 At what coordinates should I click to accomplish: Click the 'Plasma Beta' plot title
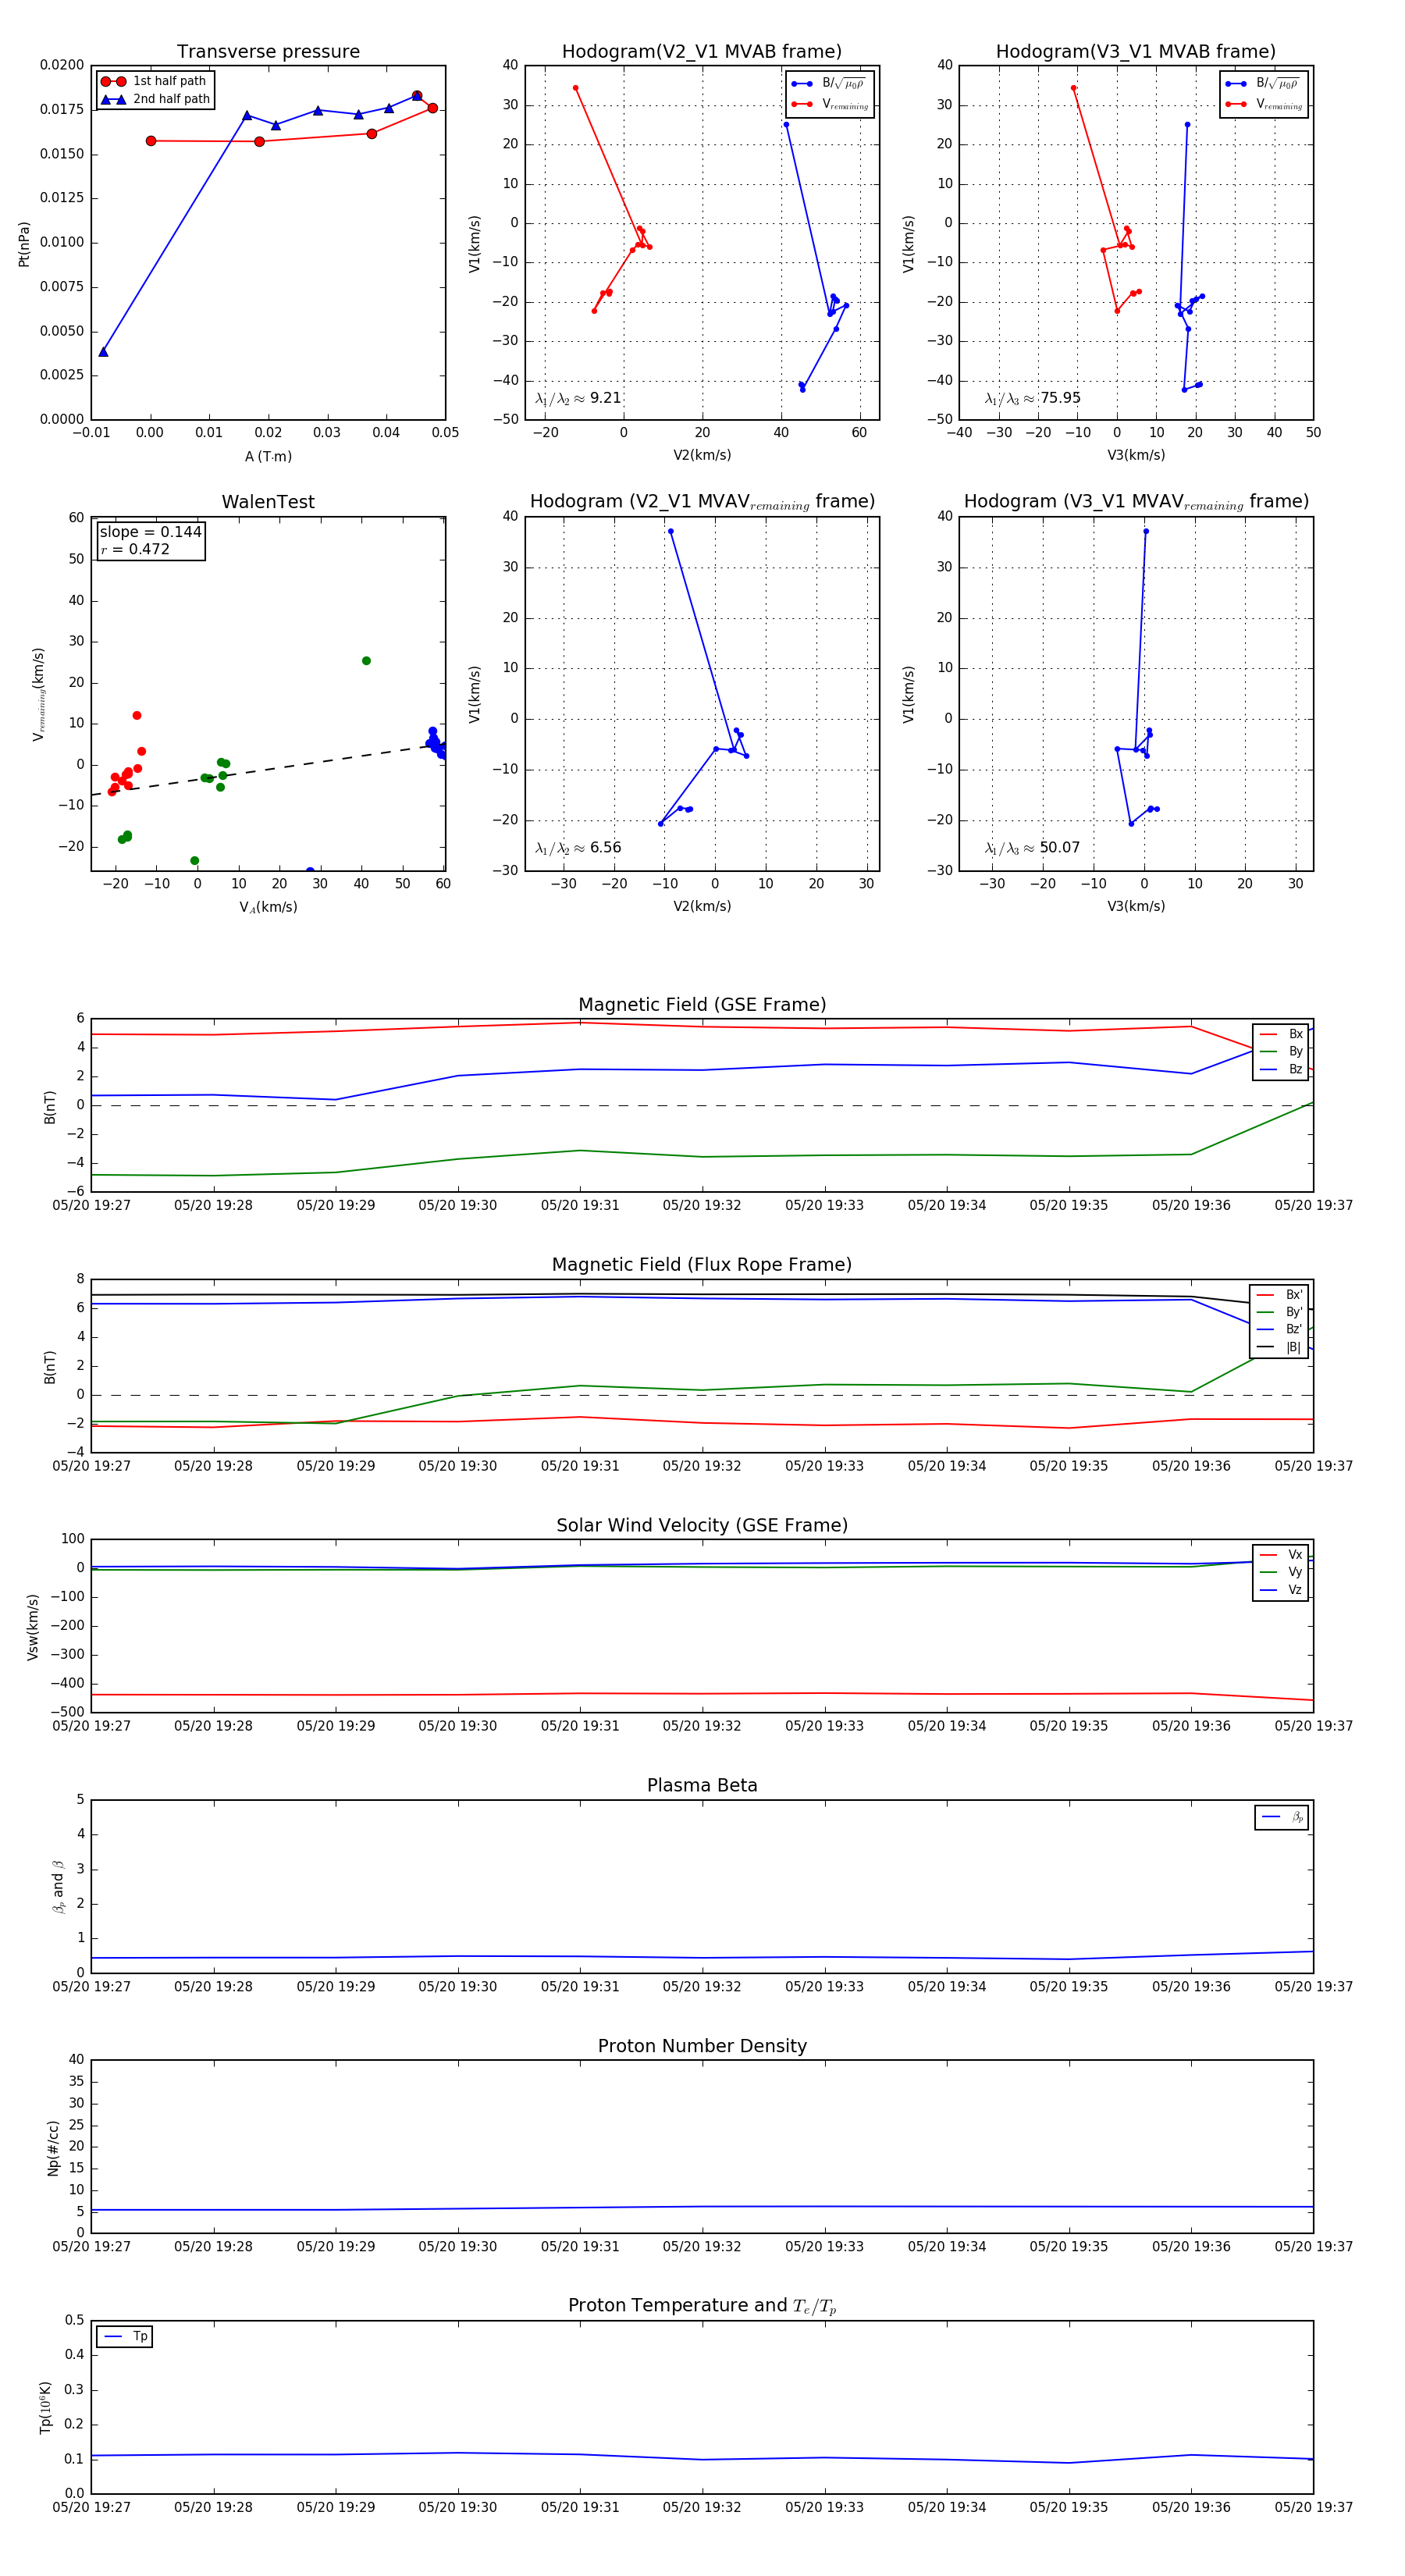[702, 1785]
